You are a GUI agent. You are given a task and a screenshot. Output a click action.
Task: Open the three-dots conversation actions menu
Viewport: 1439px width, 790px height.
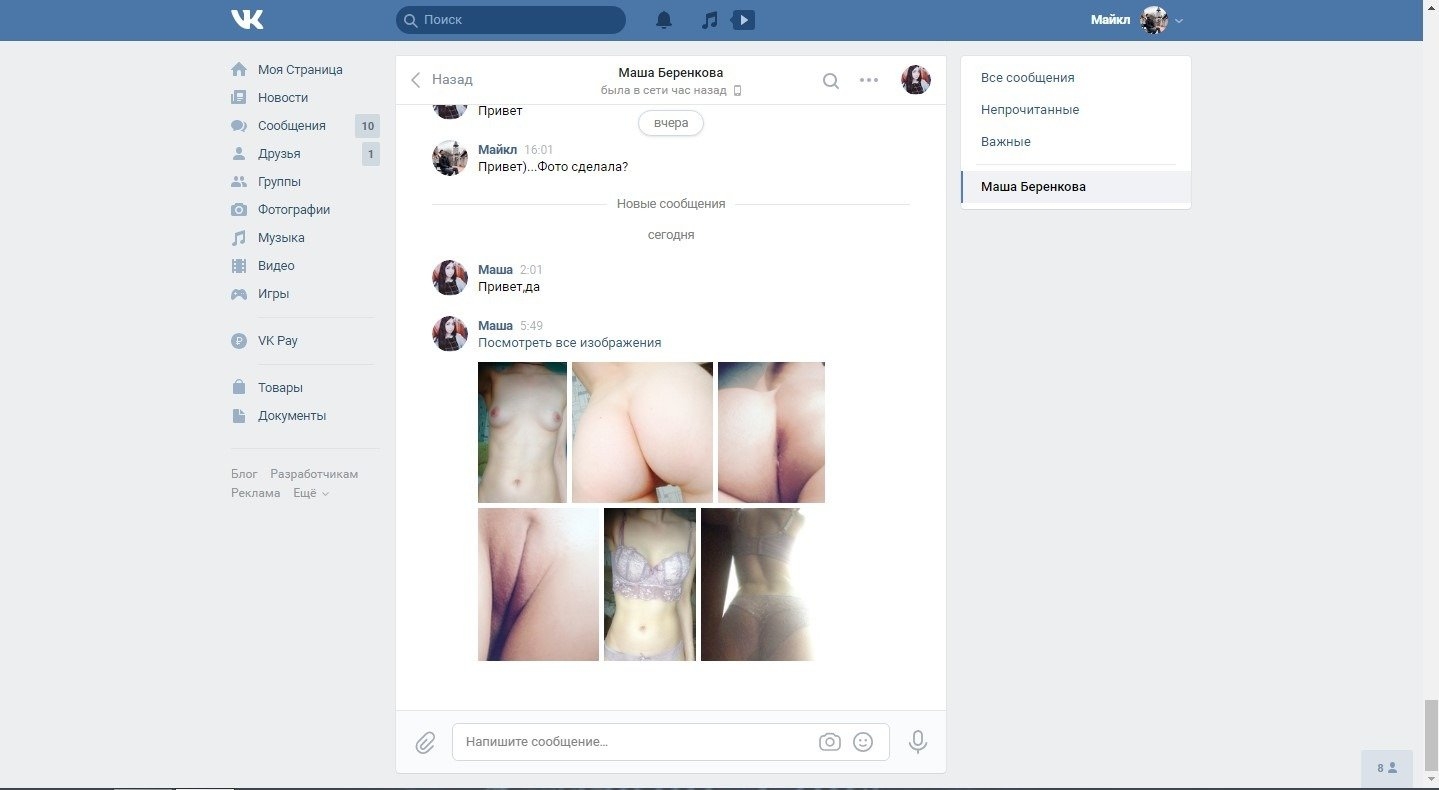point(869,80)
